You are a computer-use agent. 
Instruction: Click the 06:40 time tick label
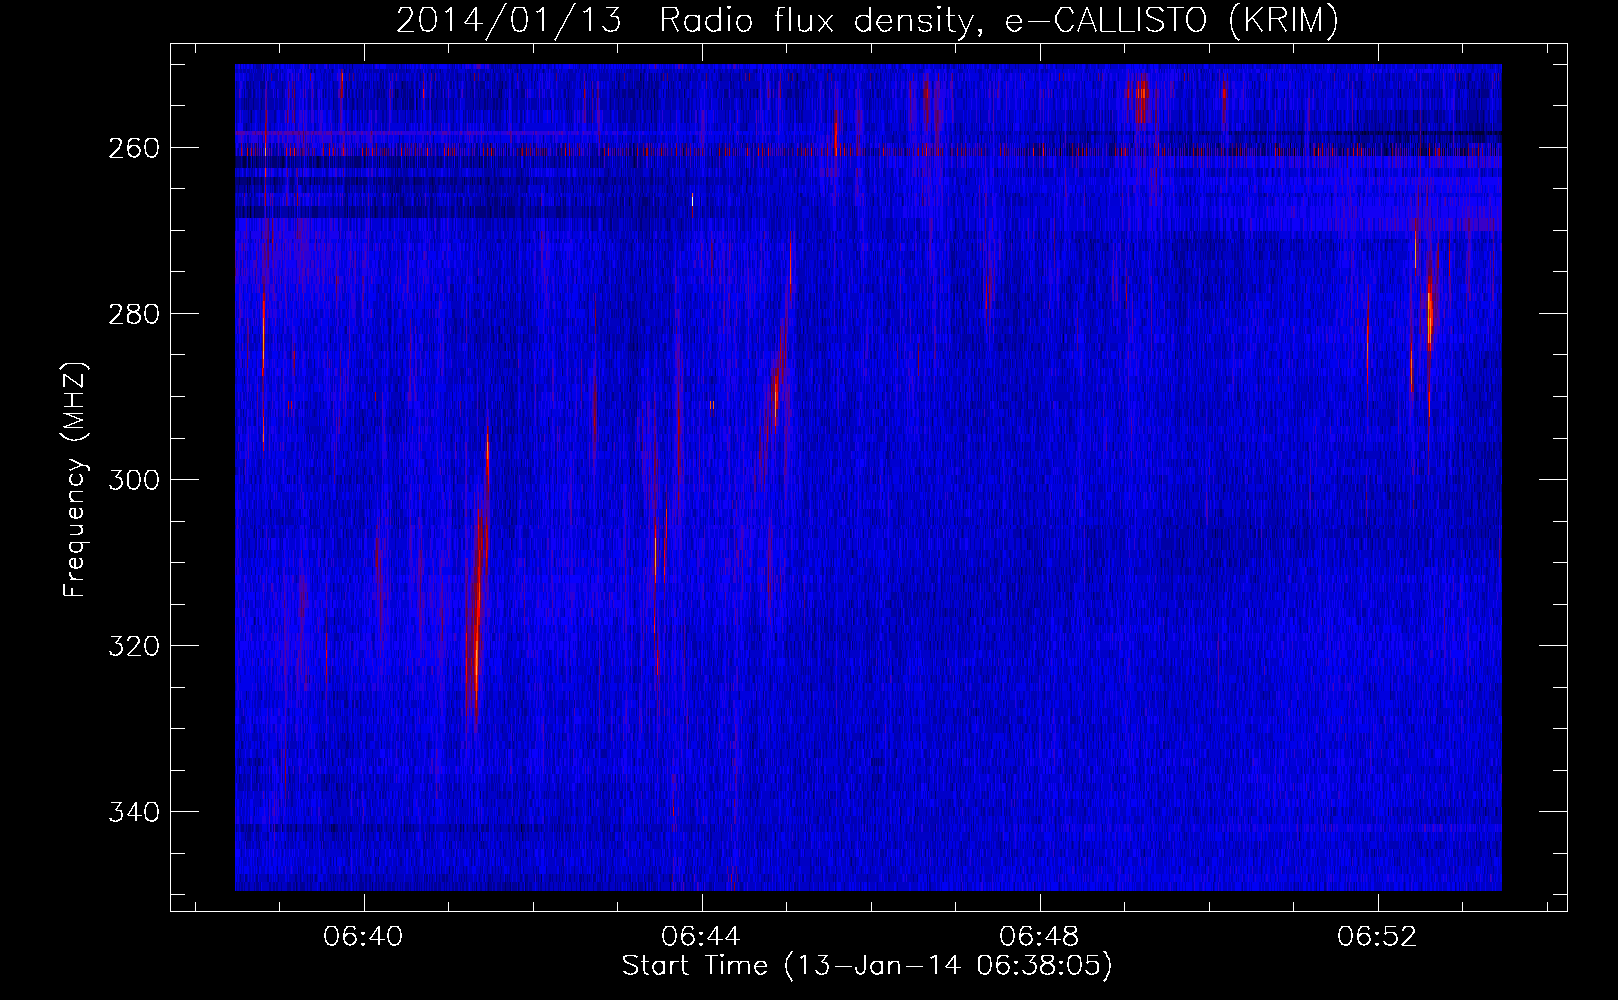tap(363, 937)
